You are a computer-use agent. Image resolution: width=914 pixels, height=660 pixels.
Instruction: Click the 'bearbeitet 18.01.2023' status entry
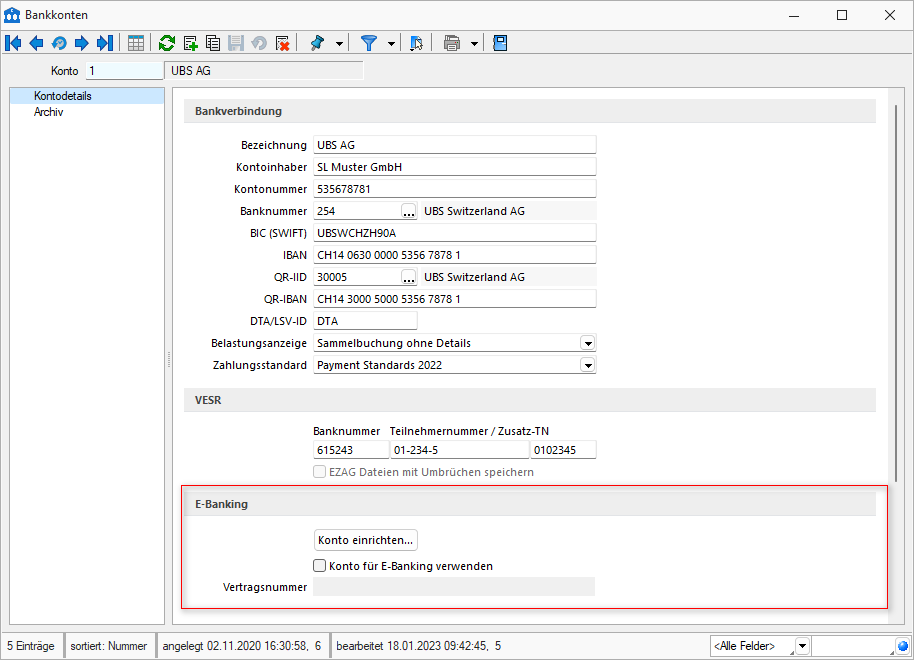tap(419, 646)
